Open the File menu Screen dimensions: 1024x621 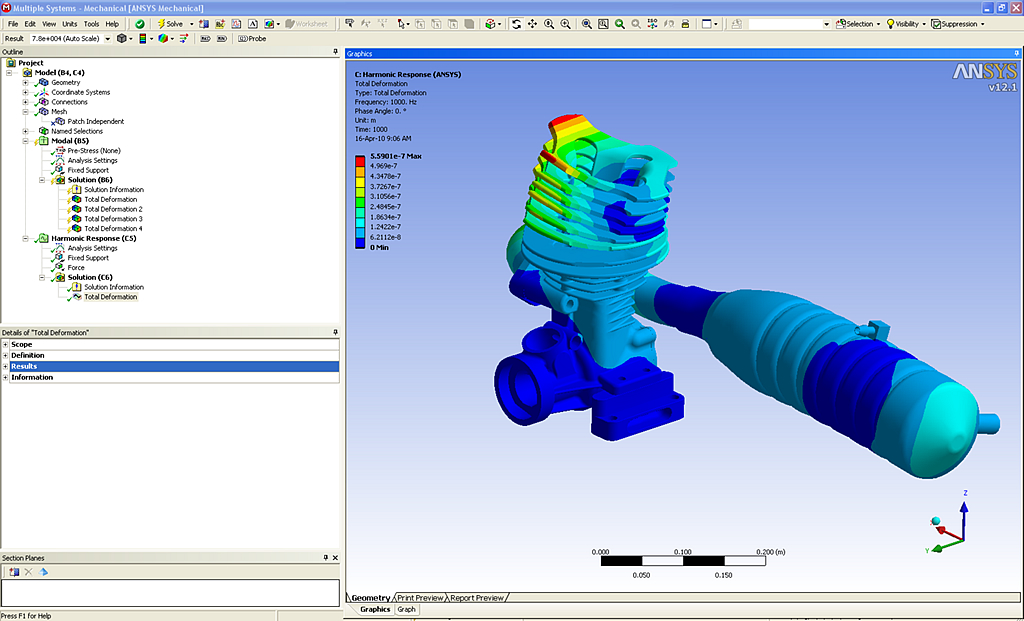13,24
